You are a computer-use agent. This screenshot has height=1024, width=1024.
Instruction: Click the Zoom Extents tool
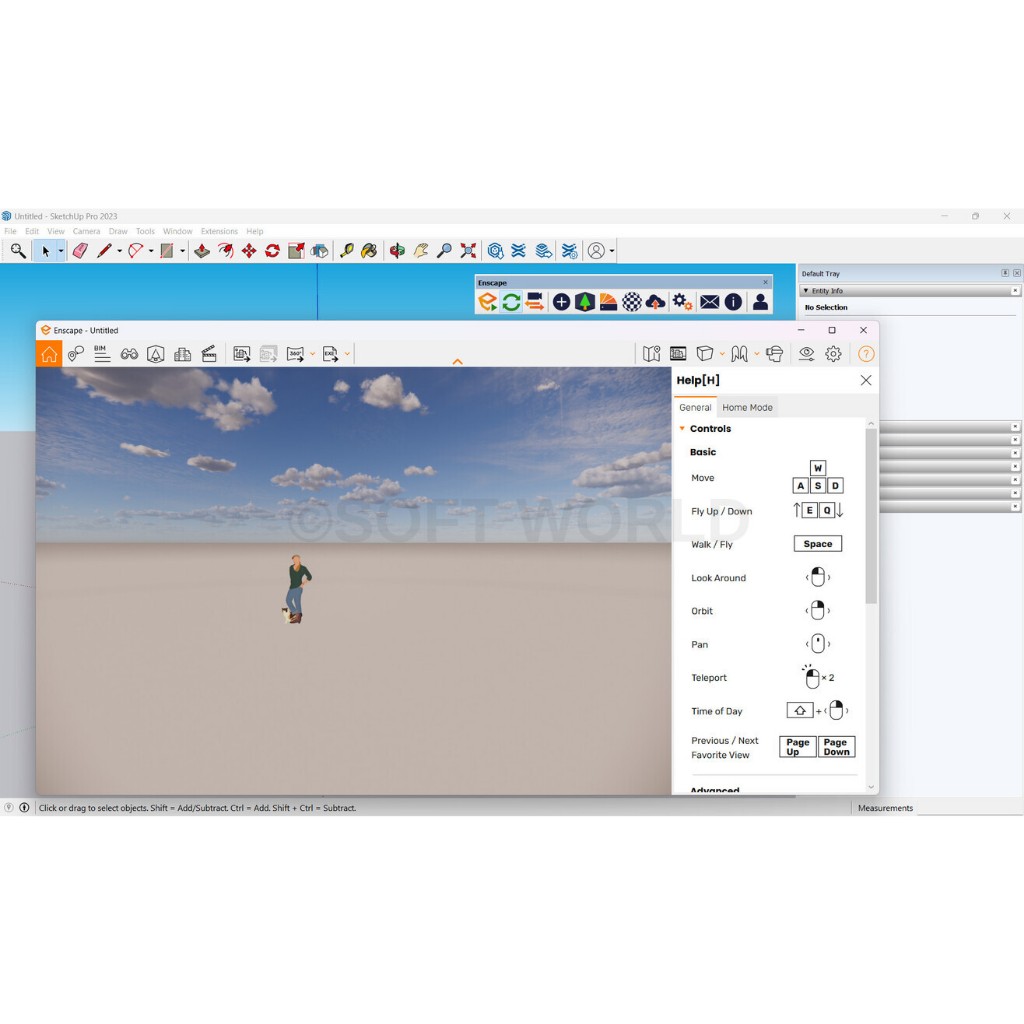coord(468,251)
